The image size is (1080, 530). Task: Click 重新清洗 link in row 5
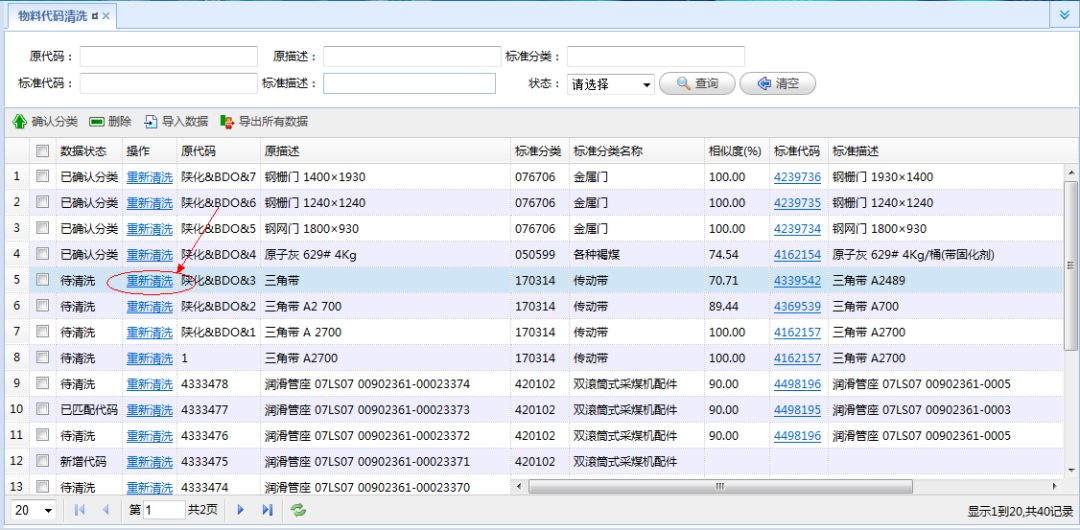coord(149,281)
